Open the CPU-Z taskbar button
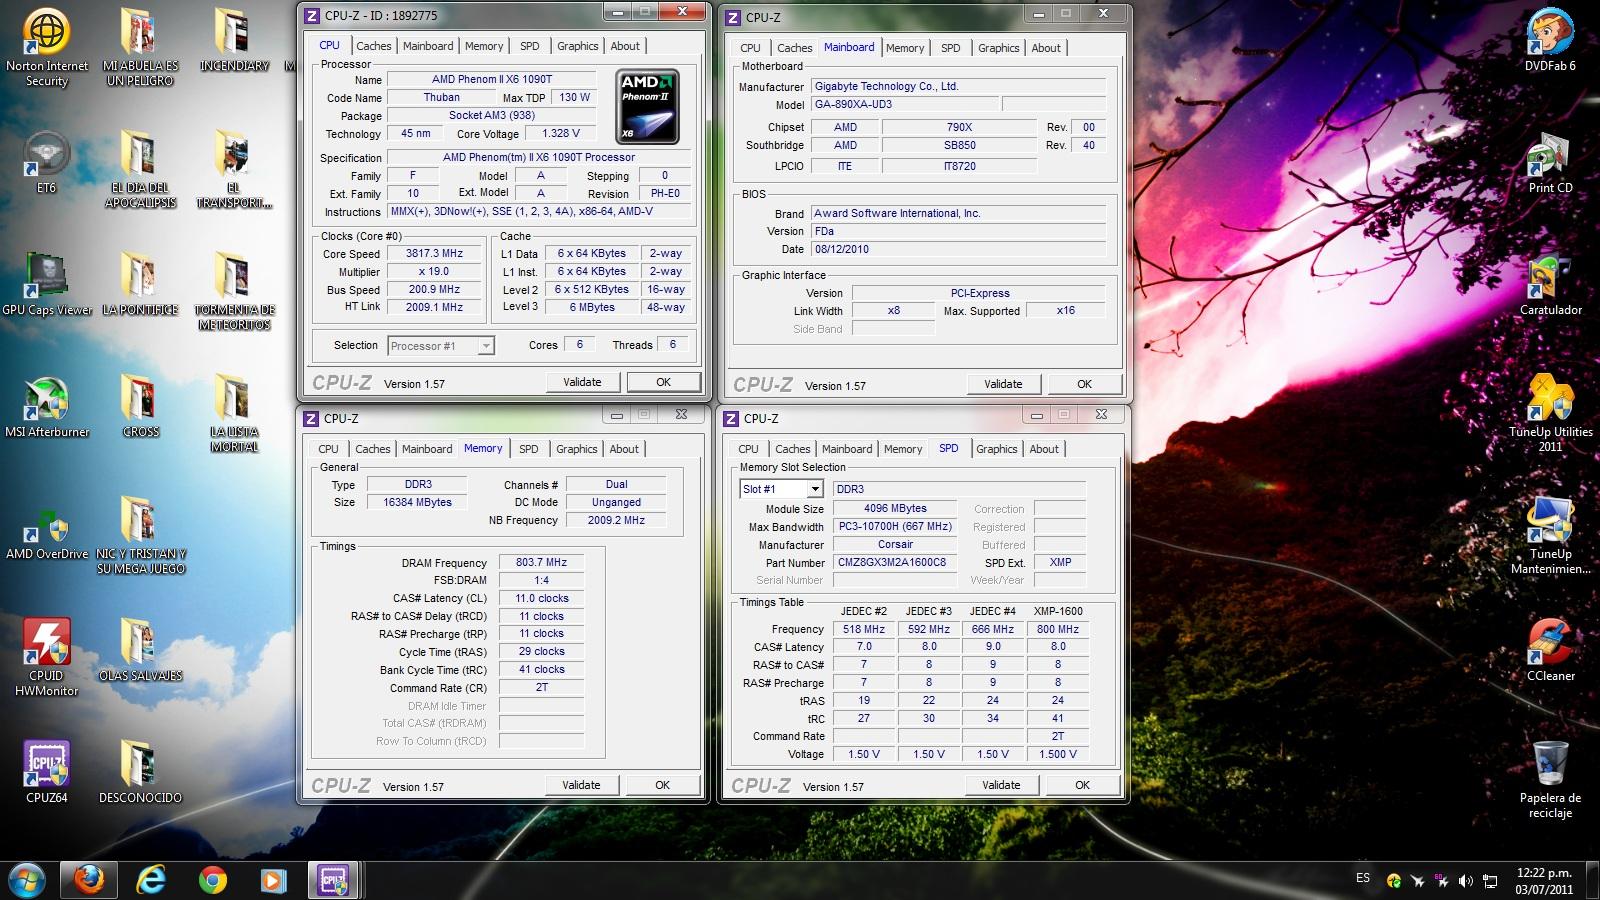The height and width of the screenshot is (900, 1600). [x=333, y=880]
